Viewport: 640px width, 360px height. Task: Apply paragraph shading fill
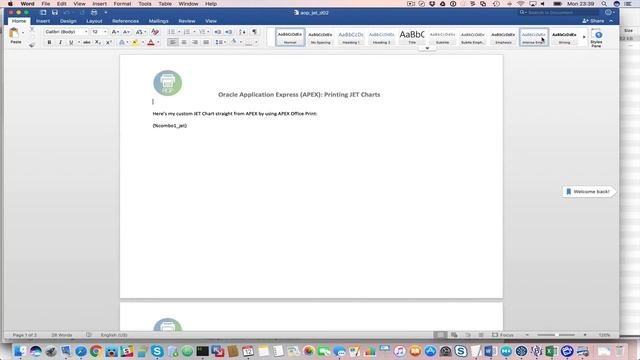(234, 42)
